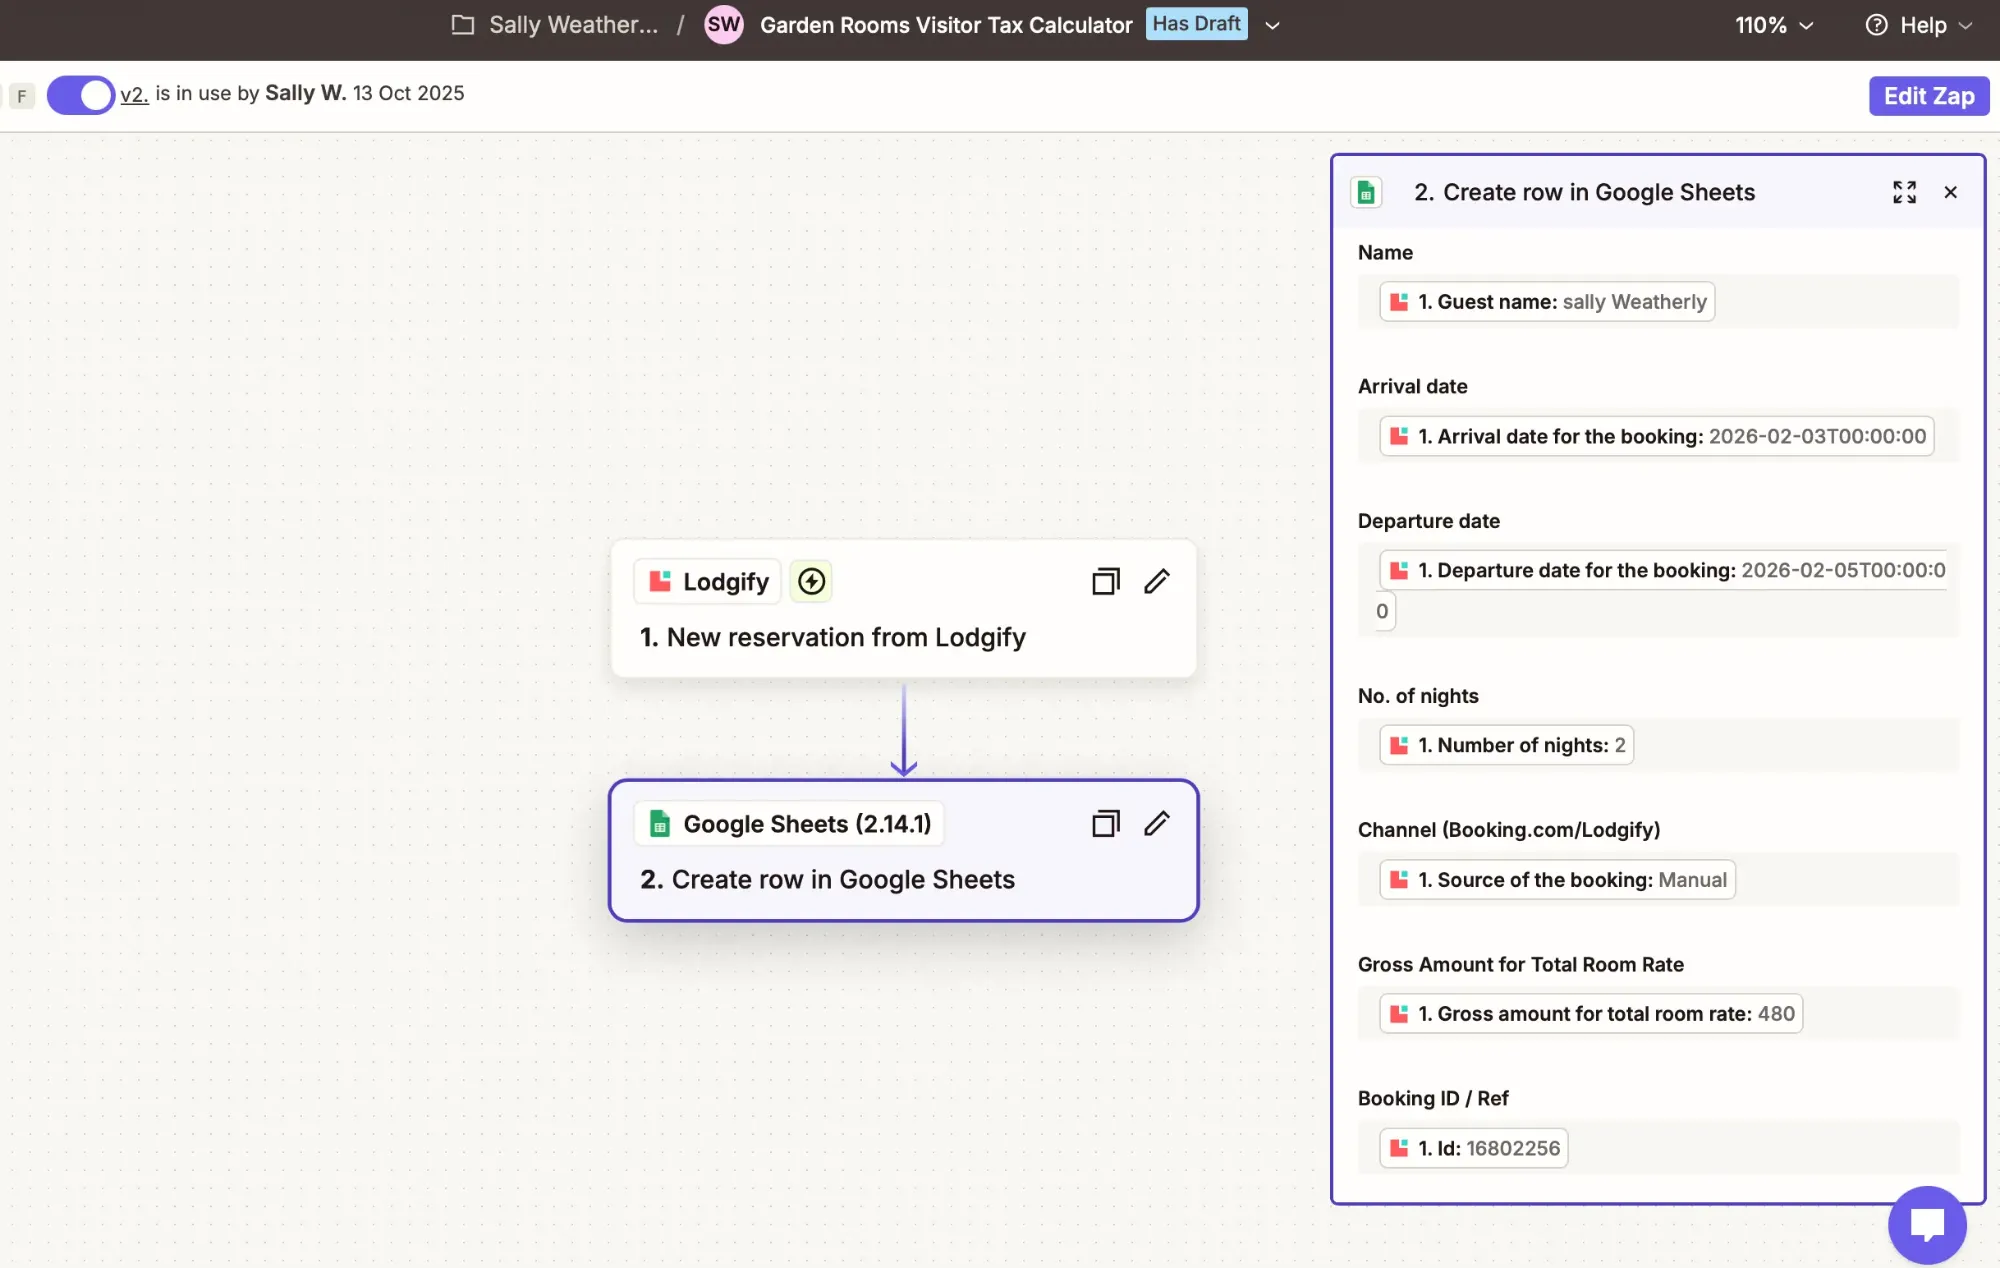Click the Source of the booking pill
This screenshot has width=2000, height=1268.
point(1557,880)
